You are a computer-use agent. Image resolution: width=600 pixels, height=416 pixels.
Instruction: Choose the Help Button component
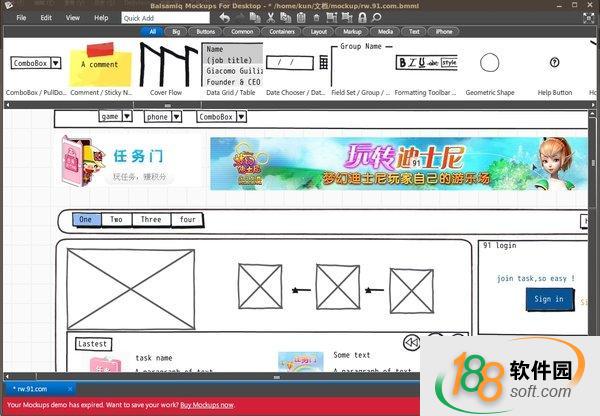555,63
